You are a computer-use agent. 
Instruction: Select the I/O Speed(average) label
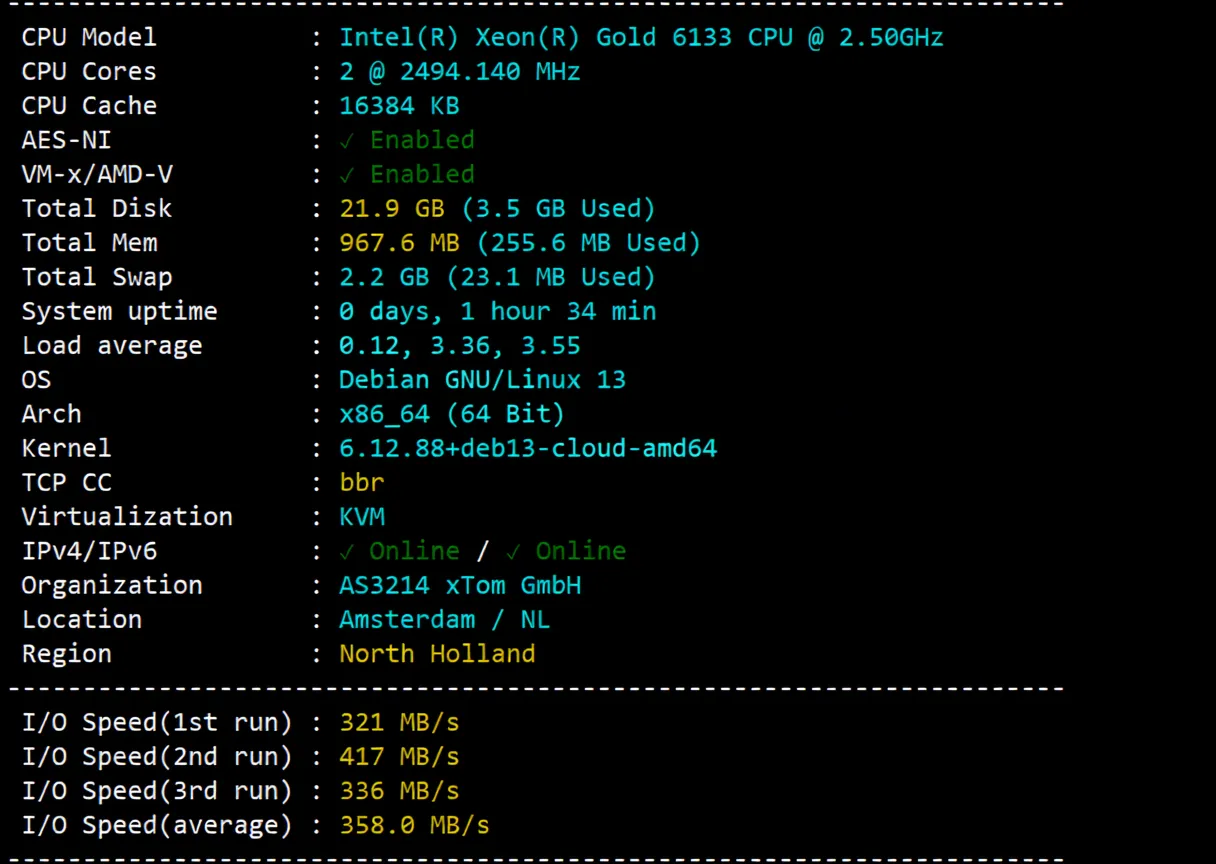tap(157, 825)
